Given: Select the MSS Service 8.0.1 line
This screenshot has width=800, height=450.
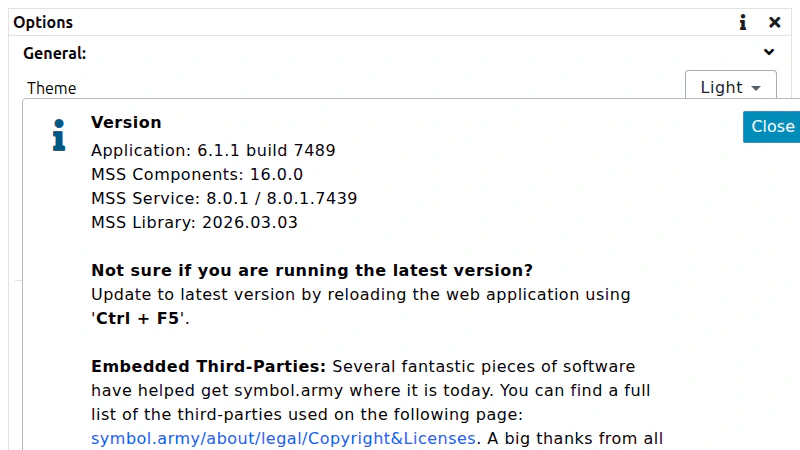Looking at the screenshot, I should point(224,198).
